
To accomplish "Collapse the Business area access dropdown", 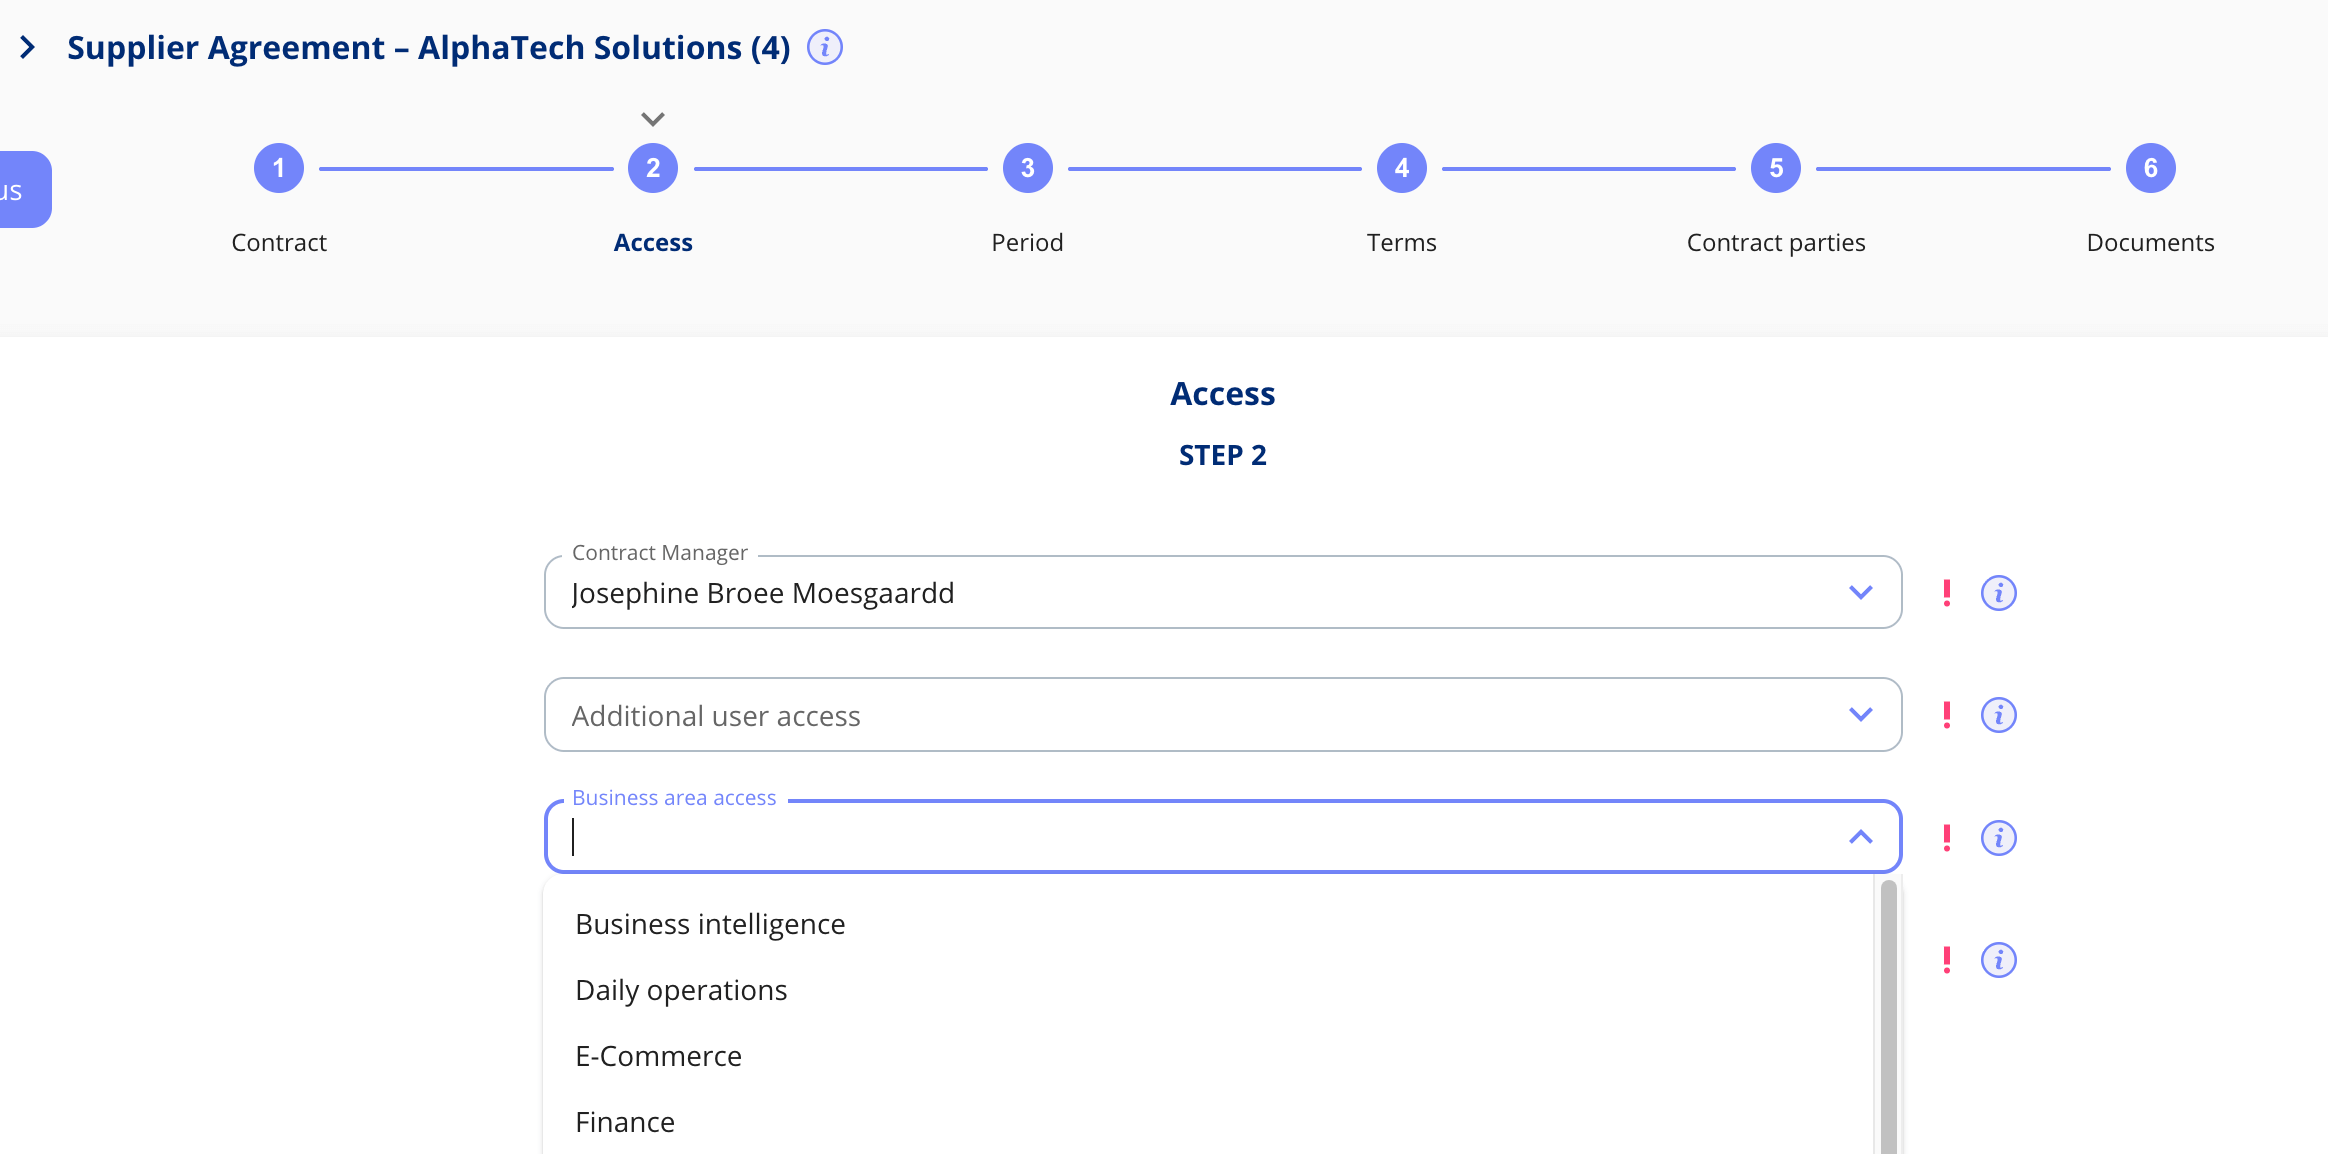I will [x=1860, y=837].
